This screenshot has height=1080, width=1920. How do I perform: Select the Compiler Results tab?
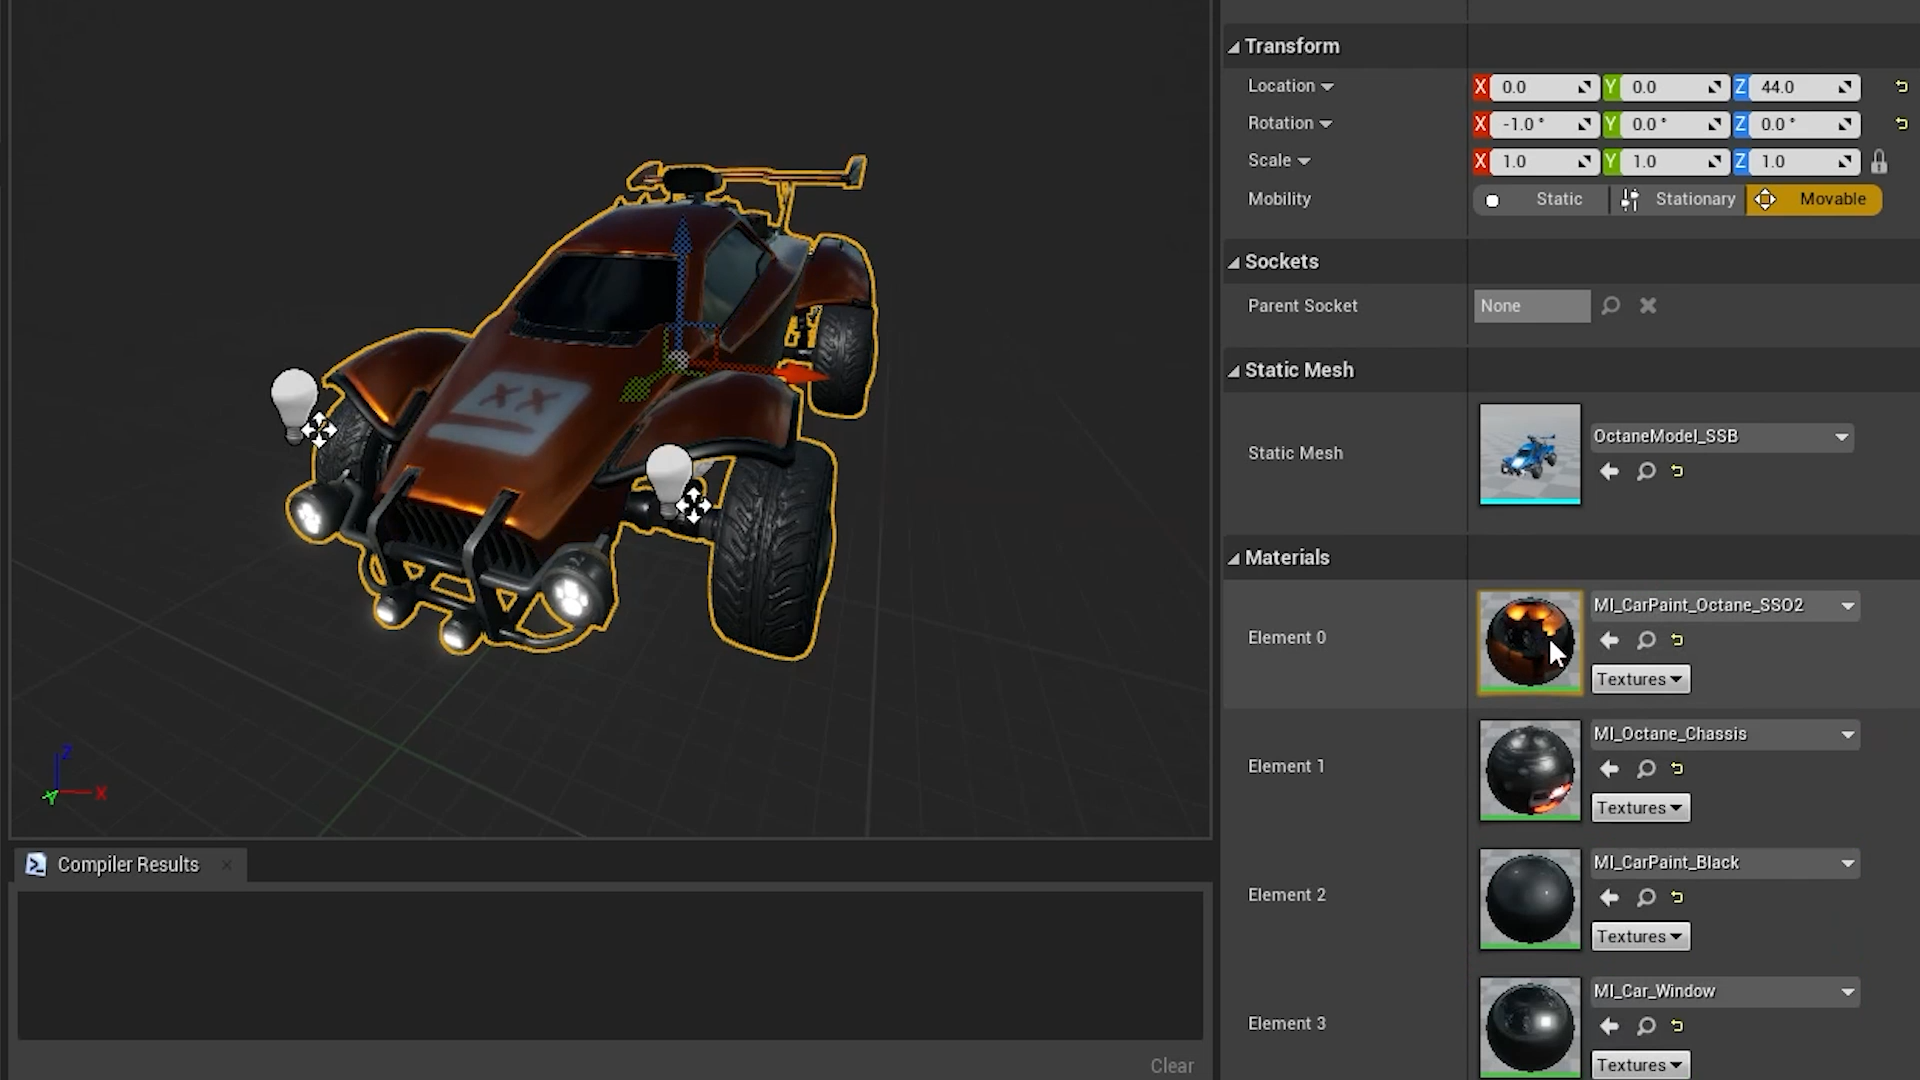click(127, 865)
